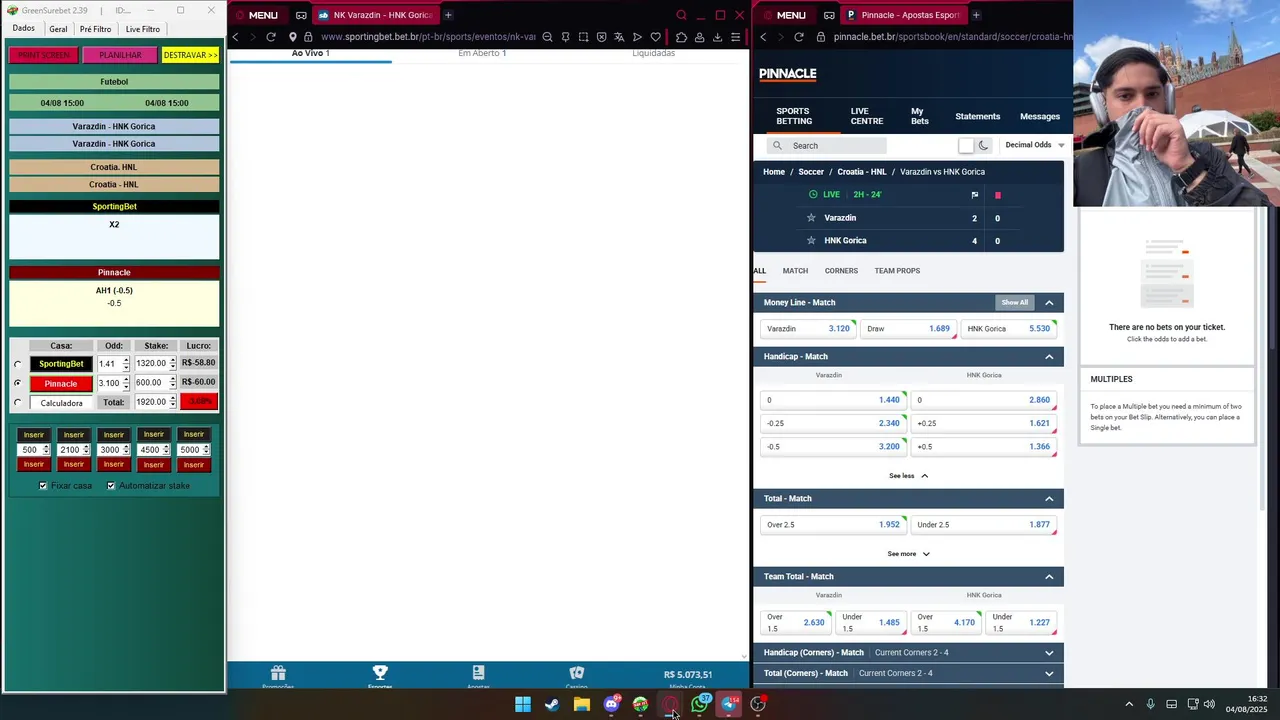This screenshot has width=1280, height=720.
Task: Click the Sportingbet URL address bar
Action: coord(428,37)
